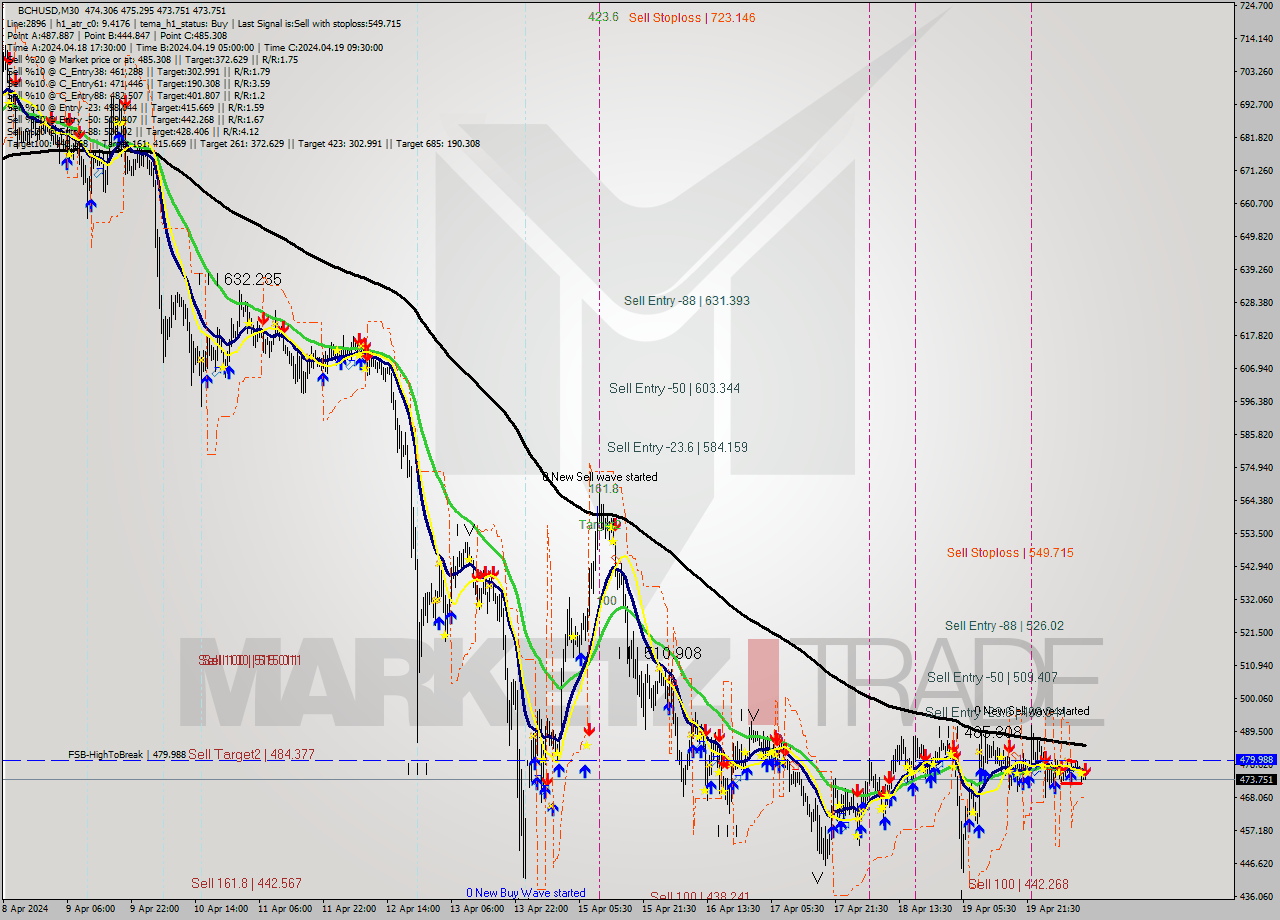Click the 617.820 price axis value
This screenshot has width=1280, height=920.
[x=1256, y=335]
